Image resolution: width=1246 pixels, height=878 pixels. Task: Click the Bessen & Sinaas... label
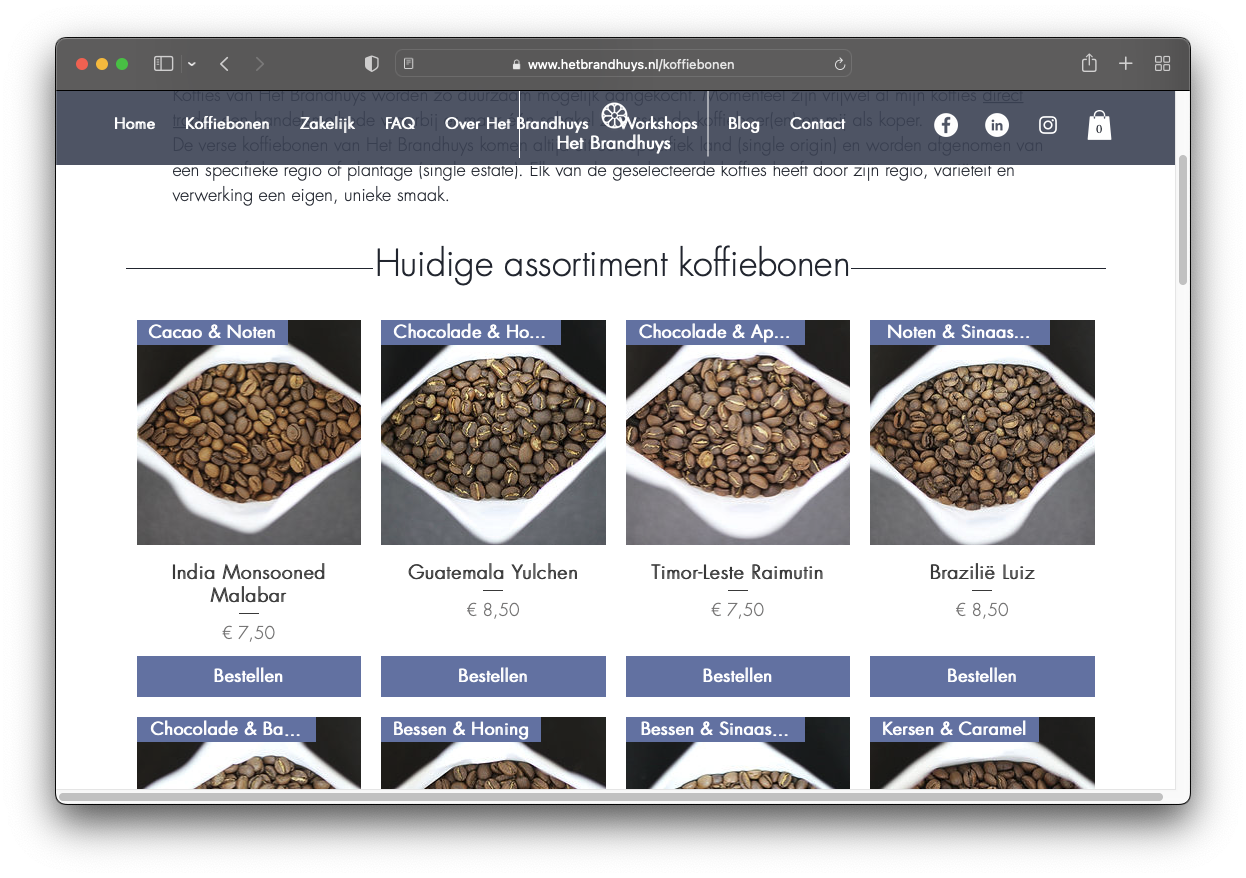click(x=715, y=729)
